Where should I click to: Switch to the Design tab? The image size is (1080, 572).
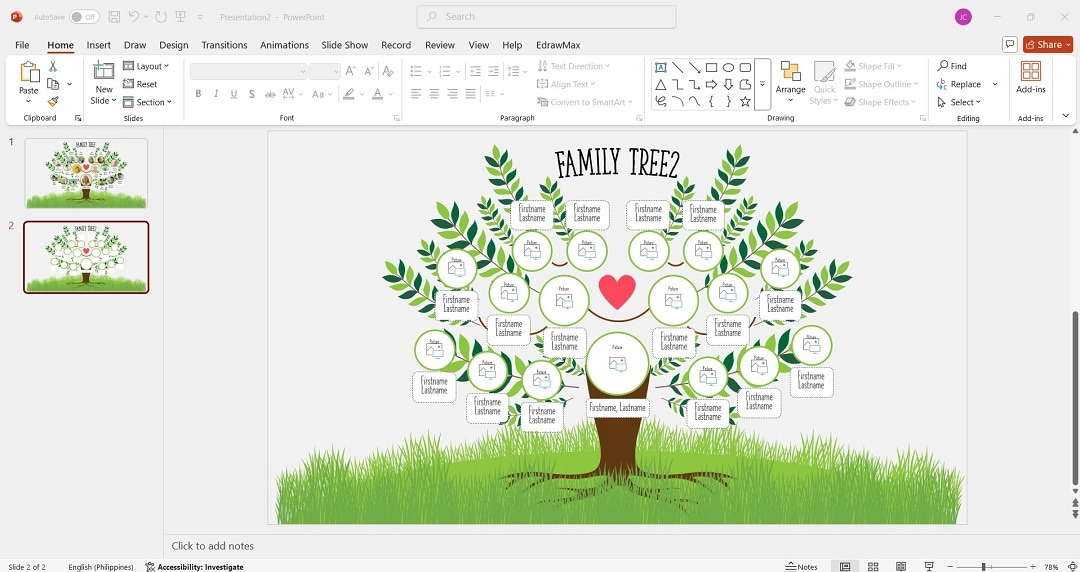(174, 45)
